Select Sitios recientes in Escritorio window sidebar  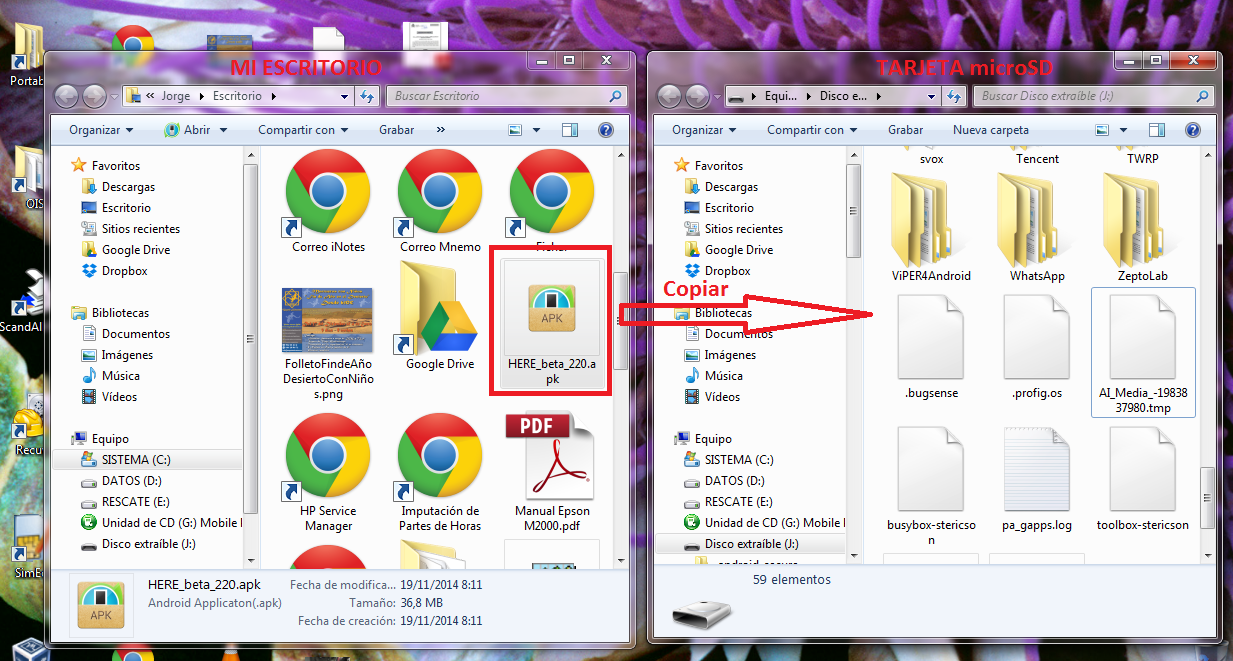tap(141, 229)
